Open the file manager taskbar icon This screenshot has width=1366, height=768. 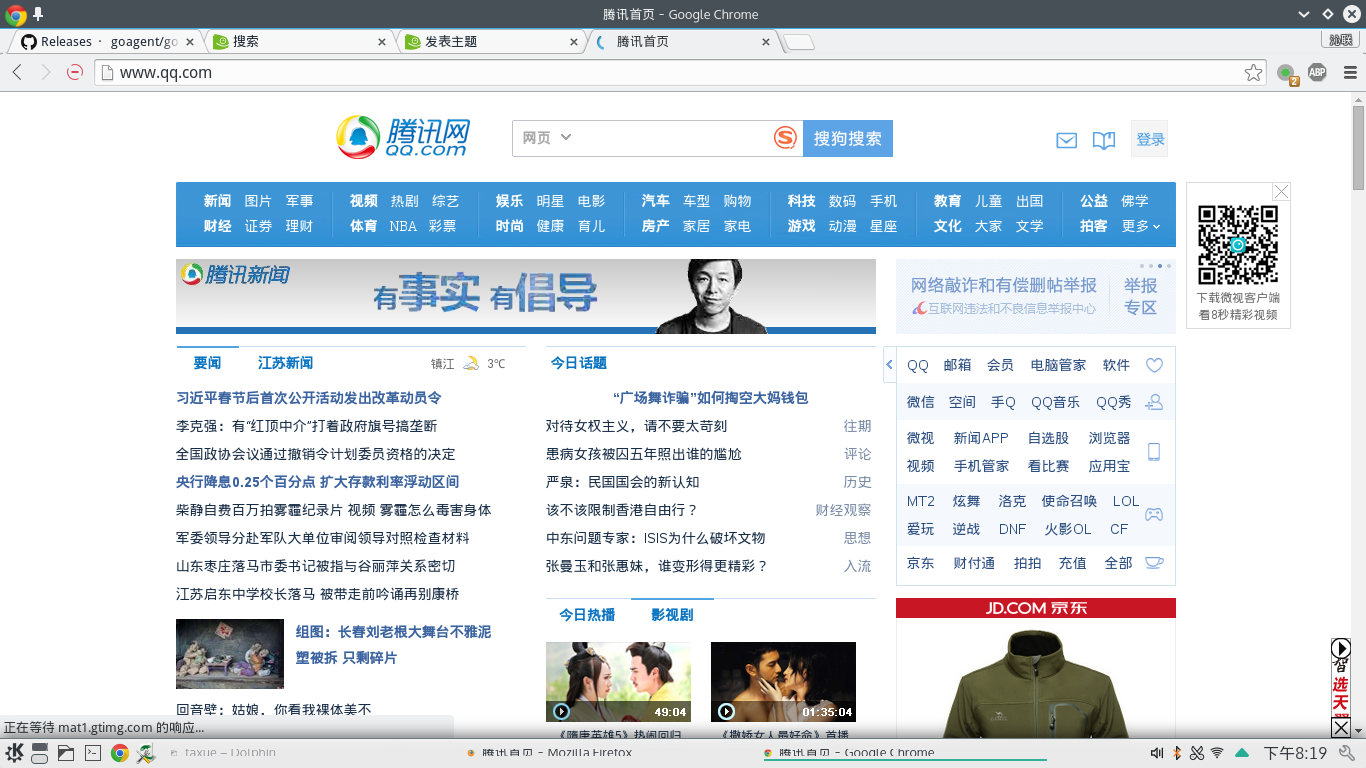pyautogui.click(x=66, y=753)
